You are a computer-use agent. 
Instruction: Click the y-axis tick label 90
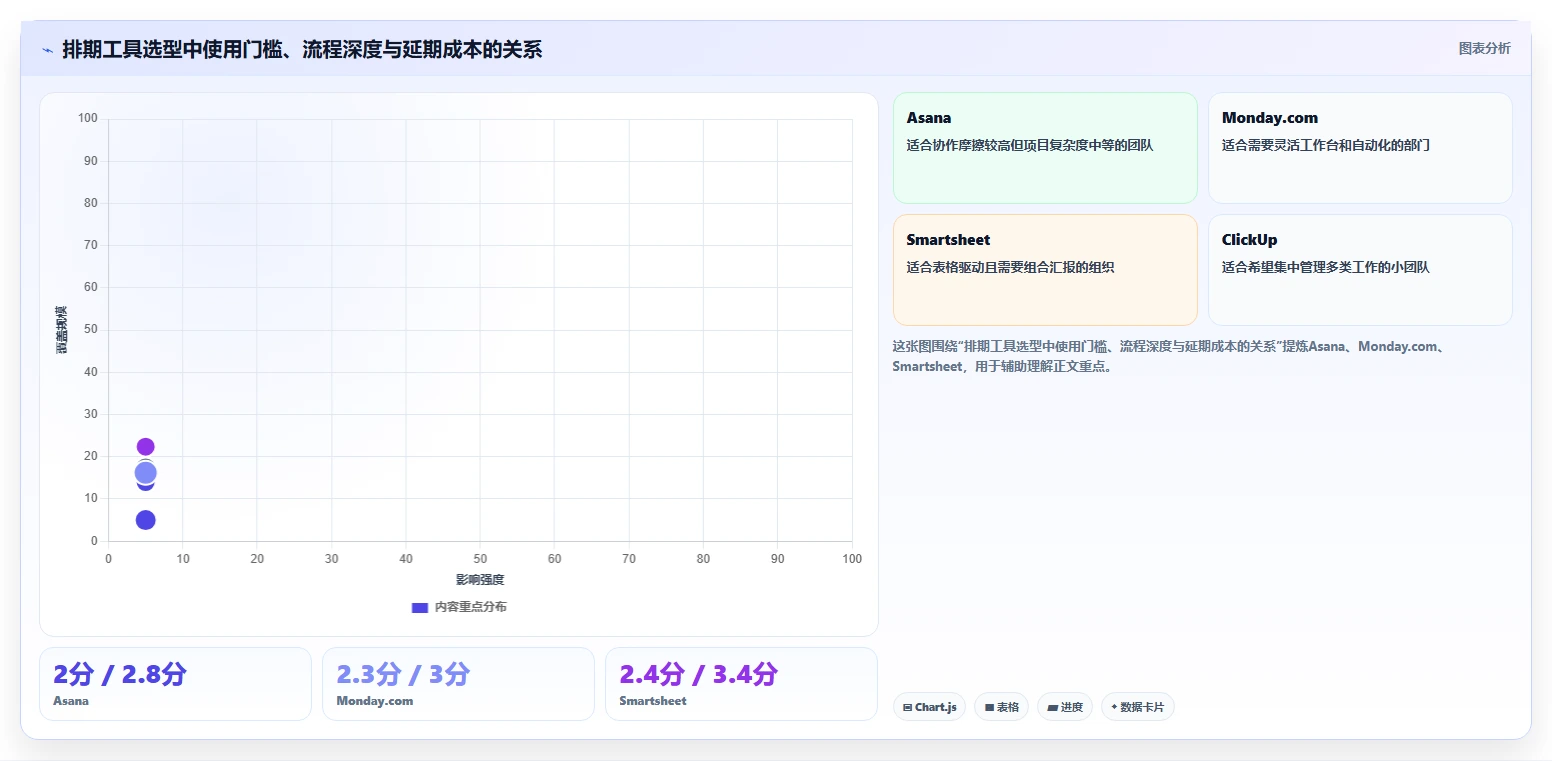(90, 161)
